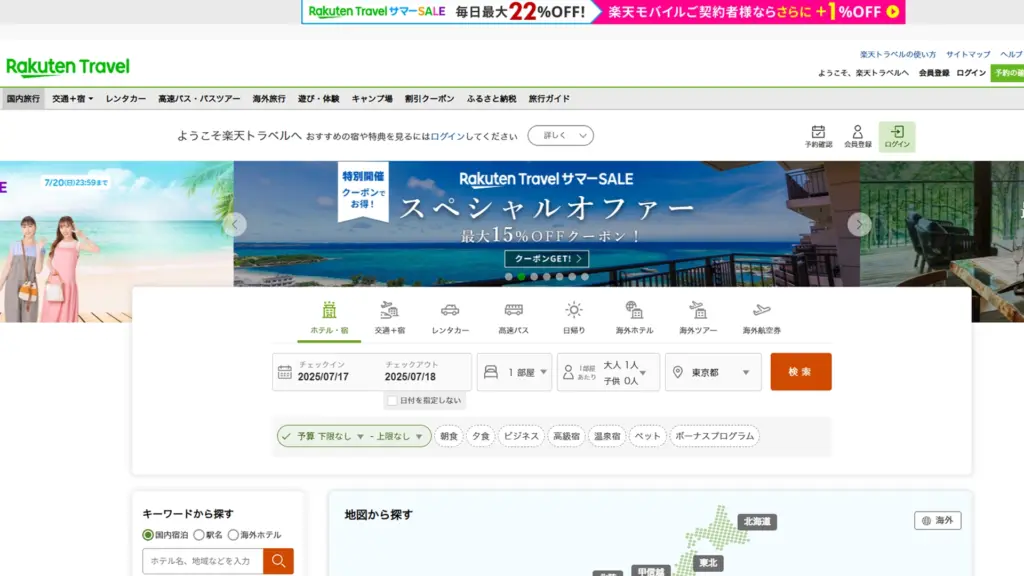
Task: Select the 東北 region on map
Action: [708, 563]
